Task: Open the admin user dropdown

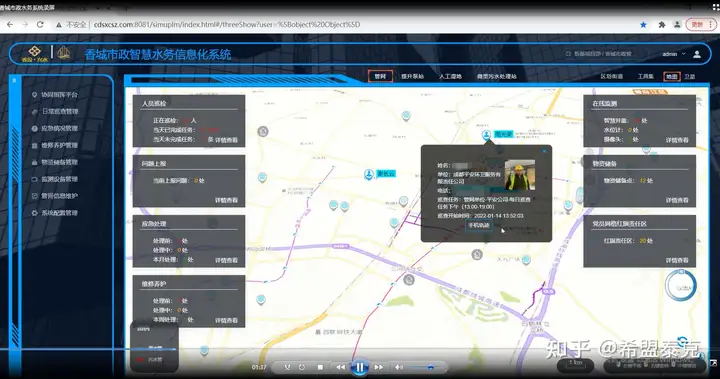Action: click(674, 54)
